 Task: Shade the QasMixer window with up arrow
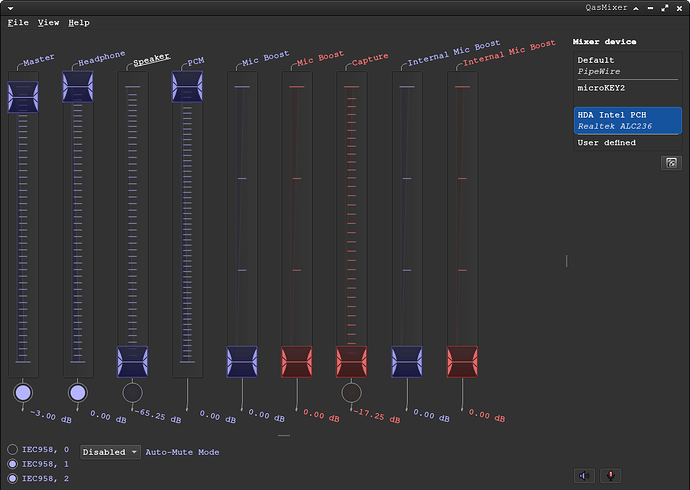click(636, 8)
